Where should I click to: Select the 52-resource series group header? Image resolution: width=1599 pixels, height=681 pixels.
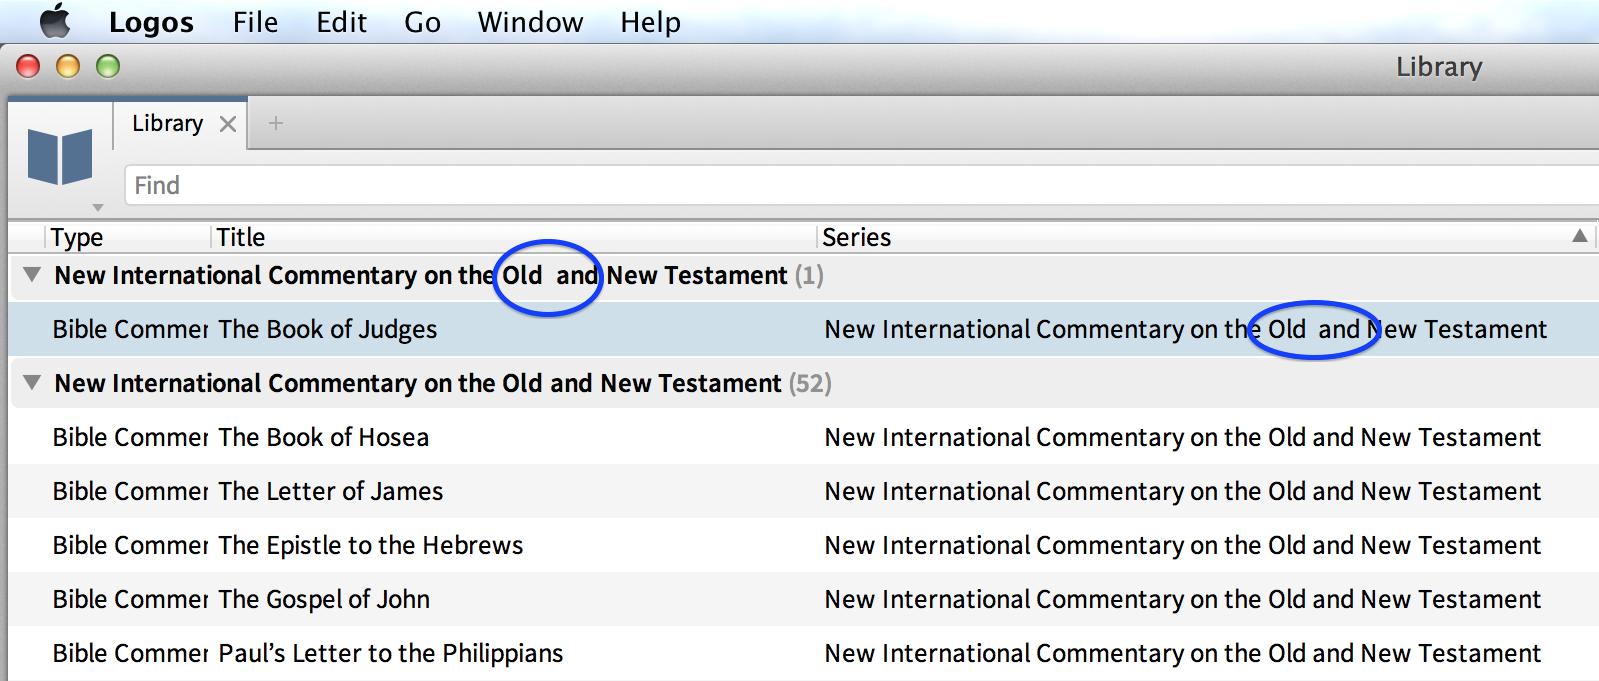pyautogui.click(x=804, y=383)
